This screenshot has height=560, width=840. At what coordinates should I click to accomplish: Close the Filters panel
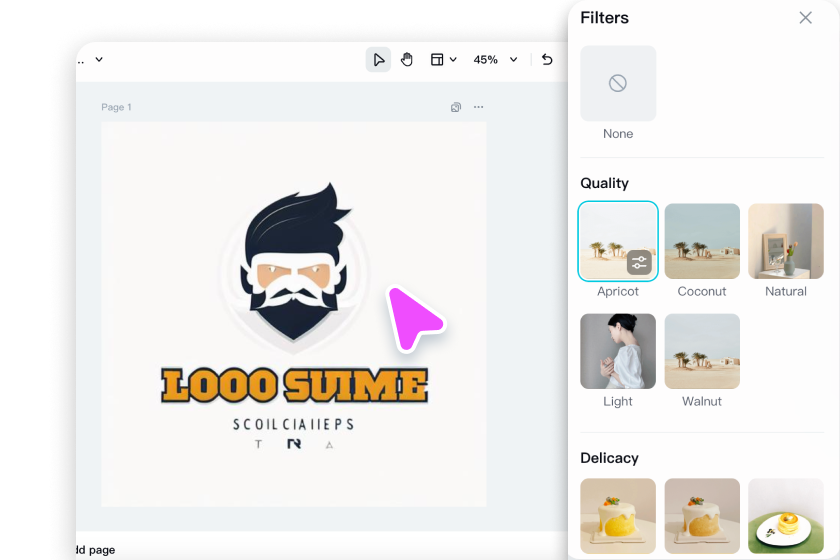coord(805,18)
